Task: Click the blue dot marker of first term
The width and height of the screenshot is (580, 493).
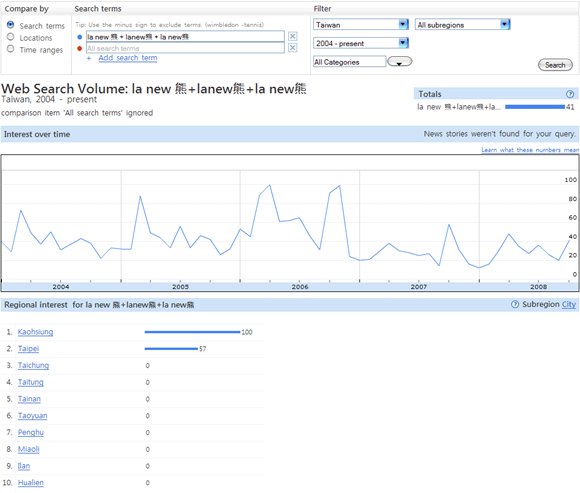Action: tap(80, 37)
